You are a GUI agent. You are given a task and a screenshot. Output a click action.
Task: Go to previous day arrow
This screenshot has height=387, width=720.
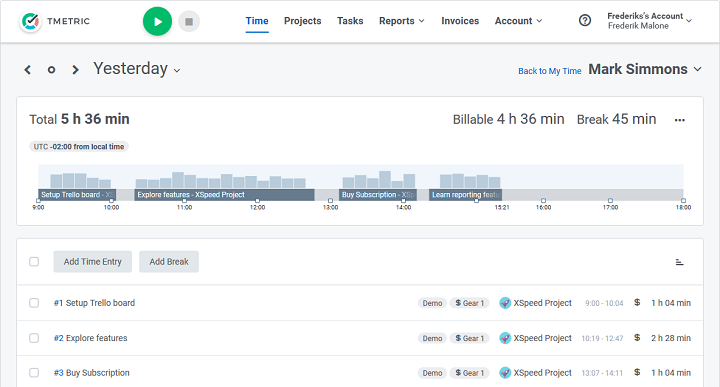click(x=28, y=70)
